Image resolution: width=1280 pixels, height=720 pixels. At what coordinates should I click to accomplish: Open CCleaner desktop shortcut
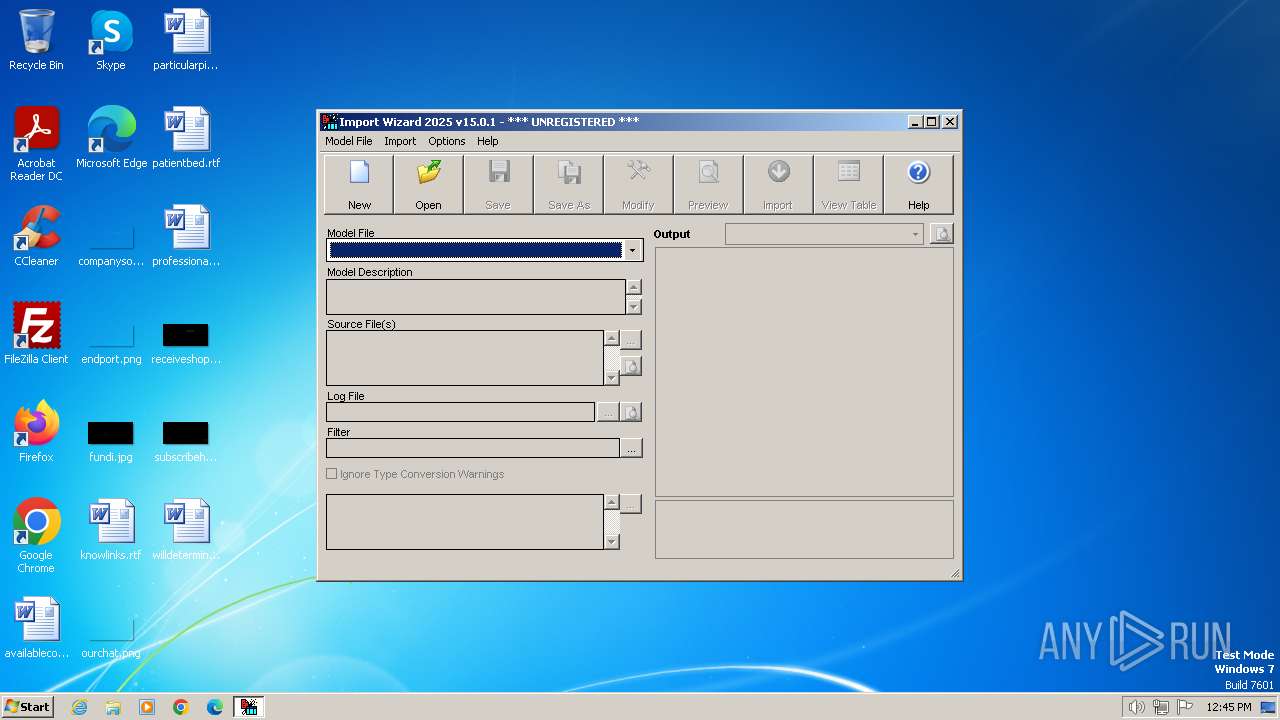36,236
